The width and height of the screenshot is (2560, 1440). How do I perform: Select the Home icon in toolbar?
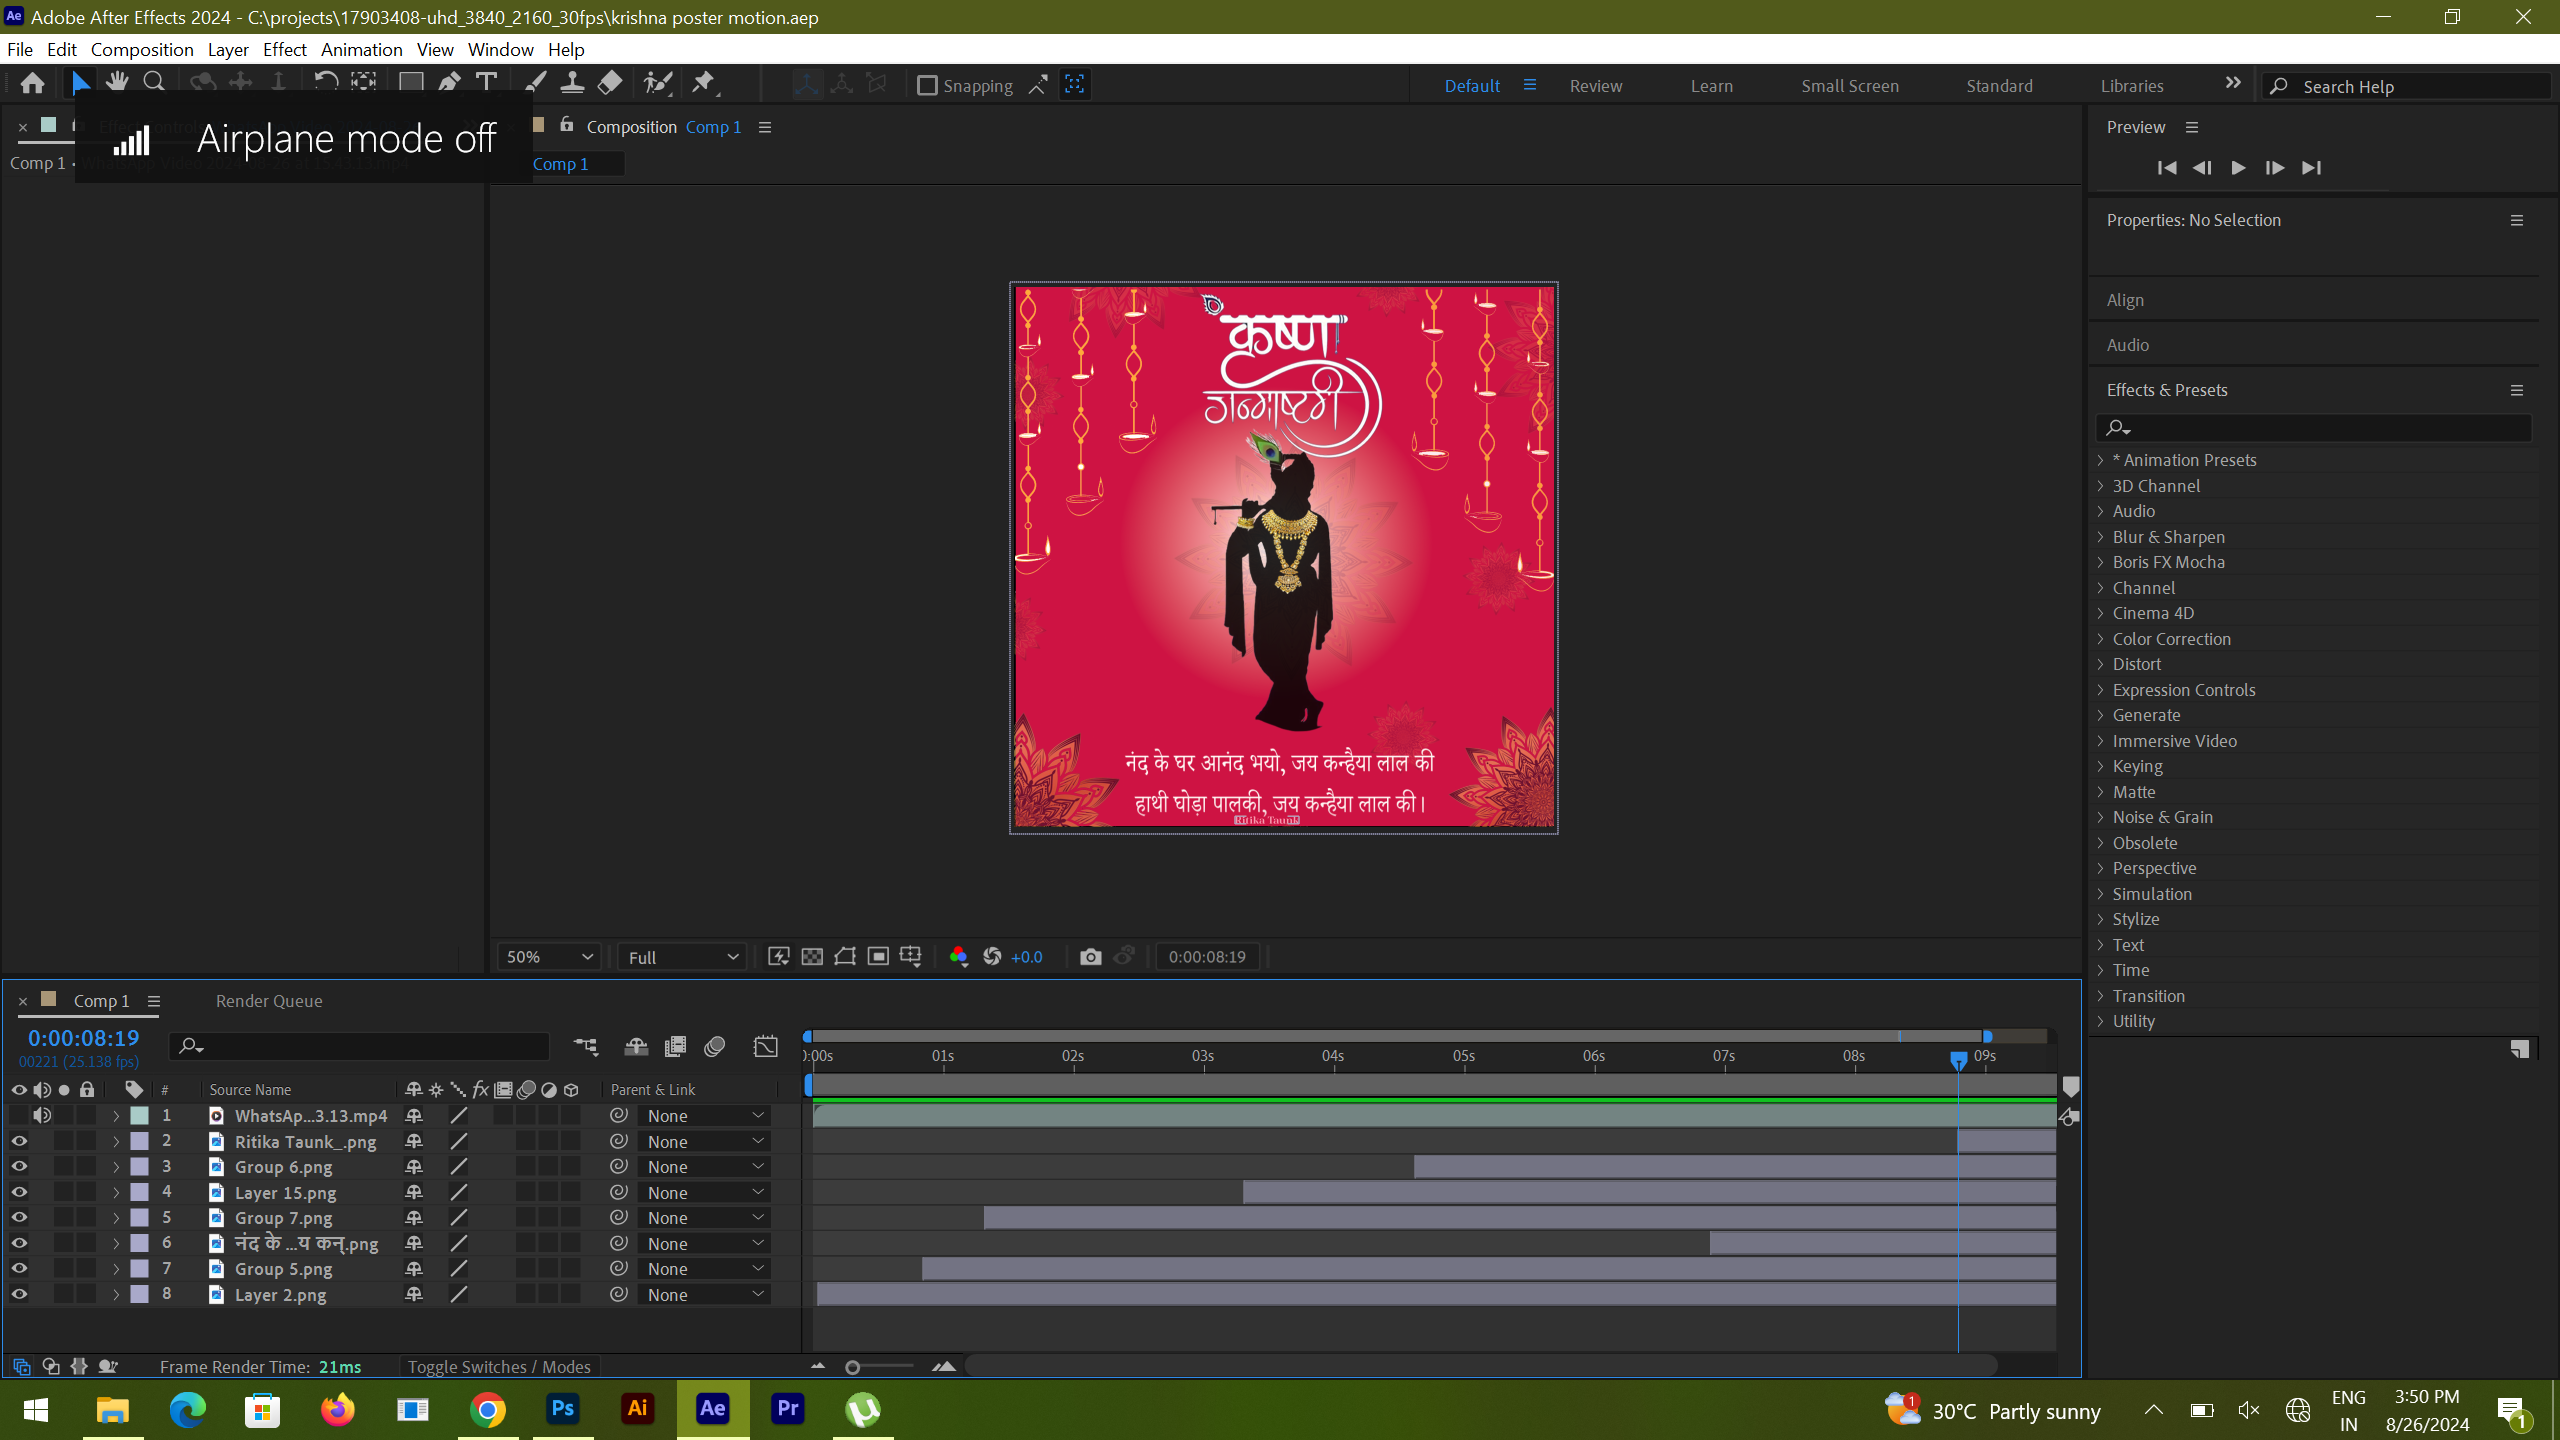point(32,84)
